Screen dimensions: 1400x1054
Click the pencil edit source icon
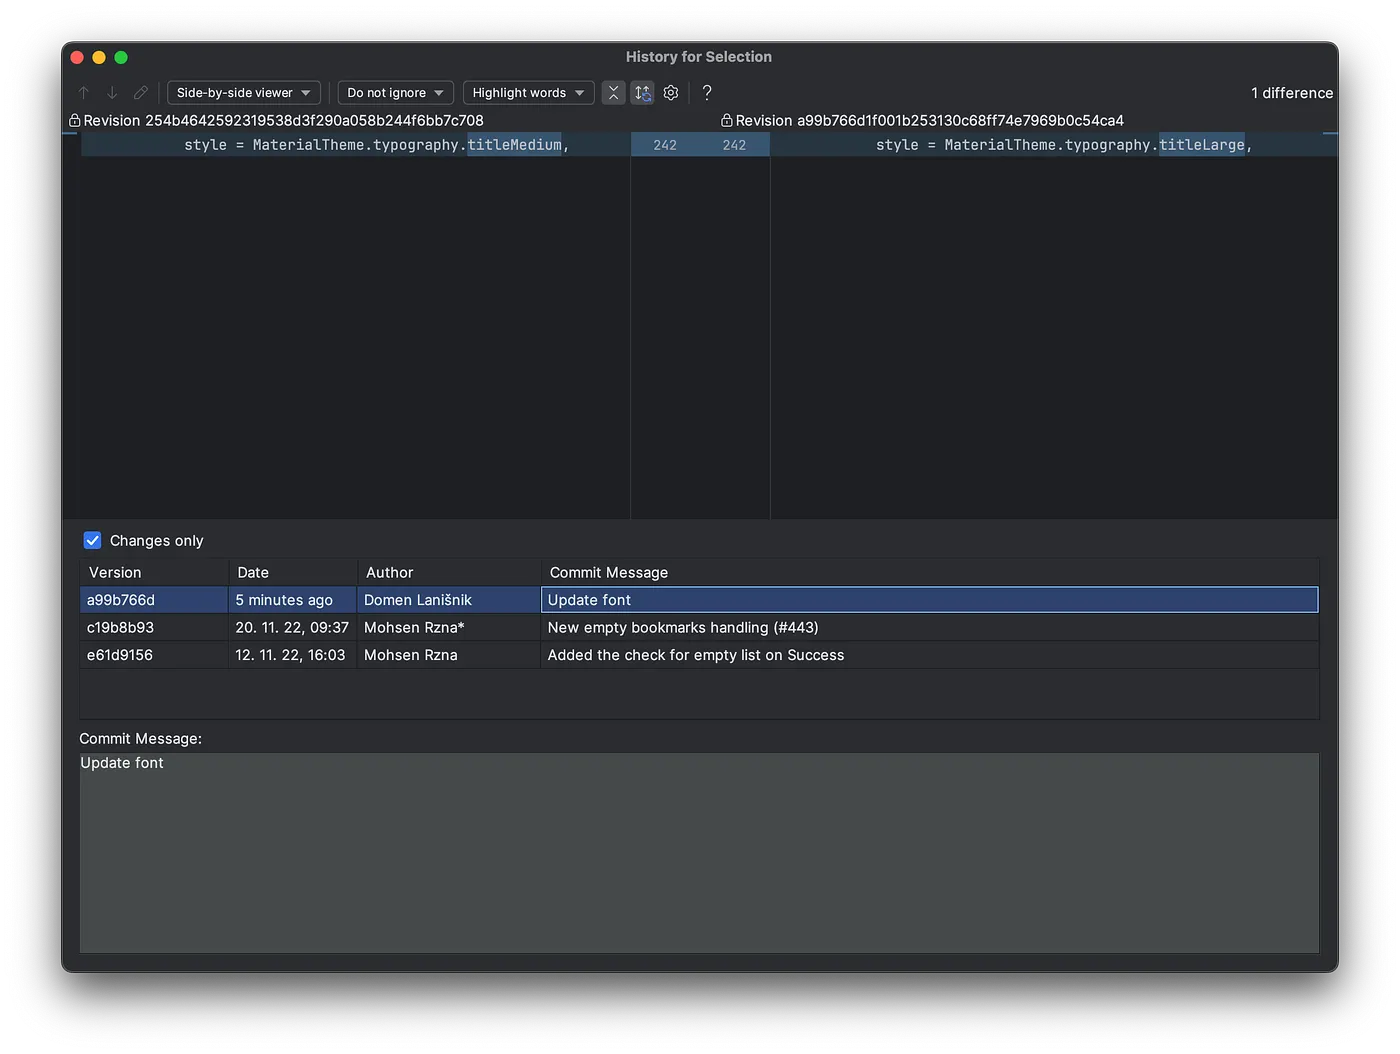pos(141,93)
